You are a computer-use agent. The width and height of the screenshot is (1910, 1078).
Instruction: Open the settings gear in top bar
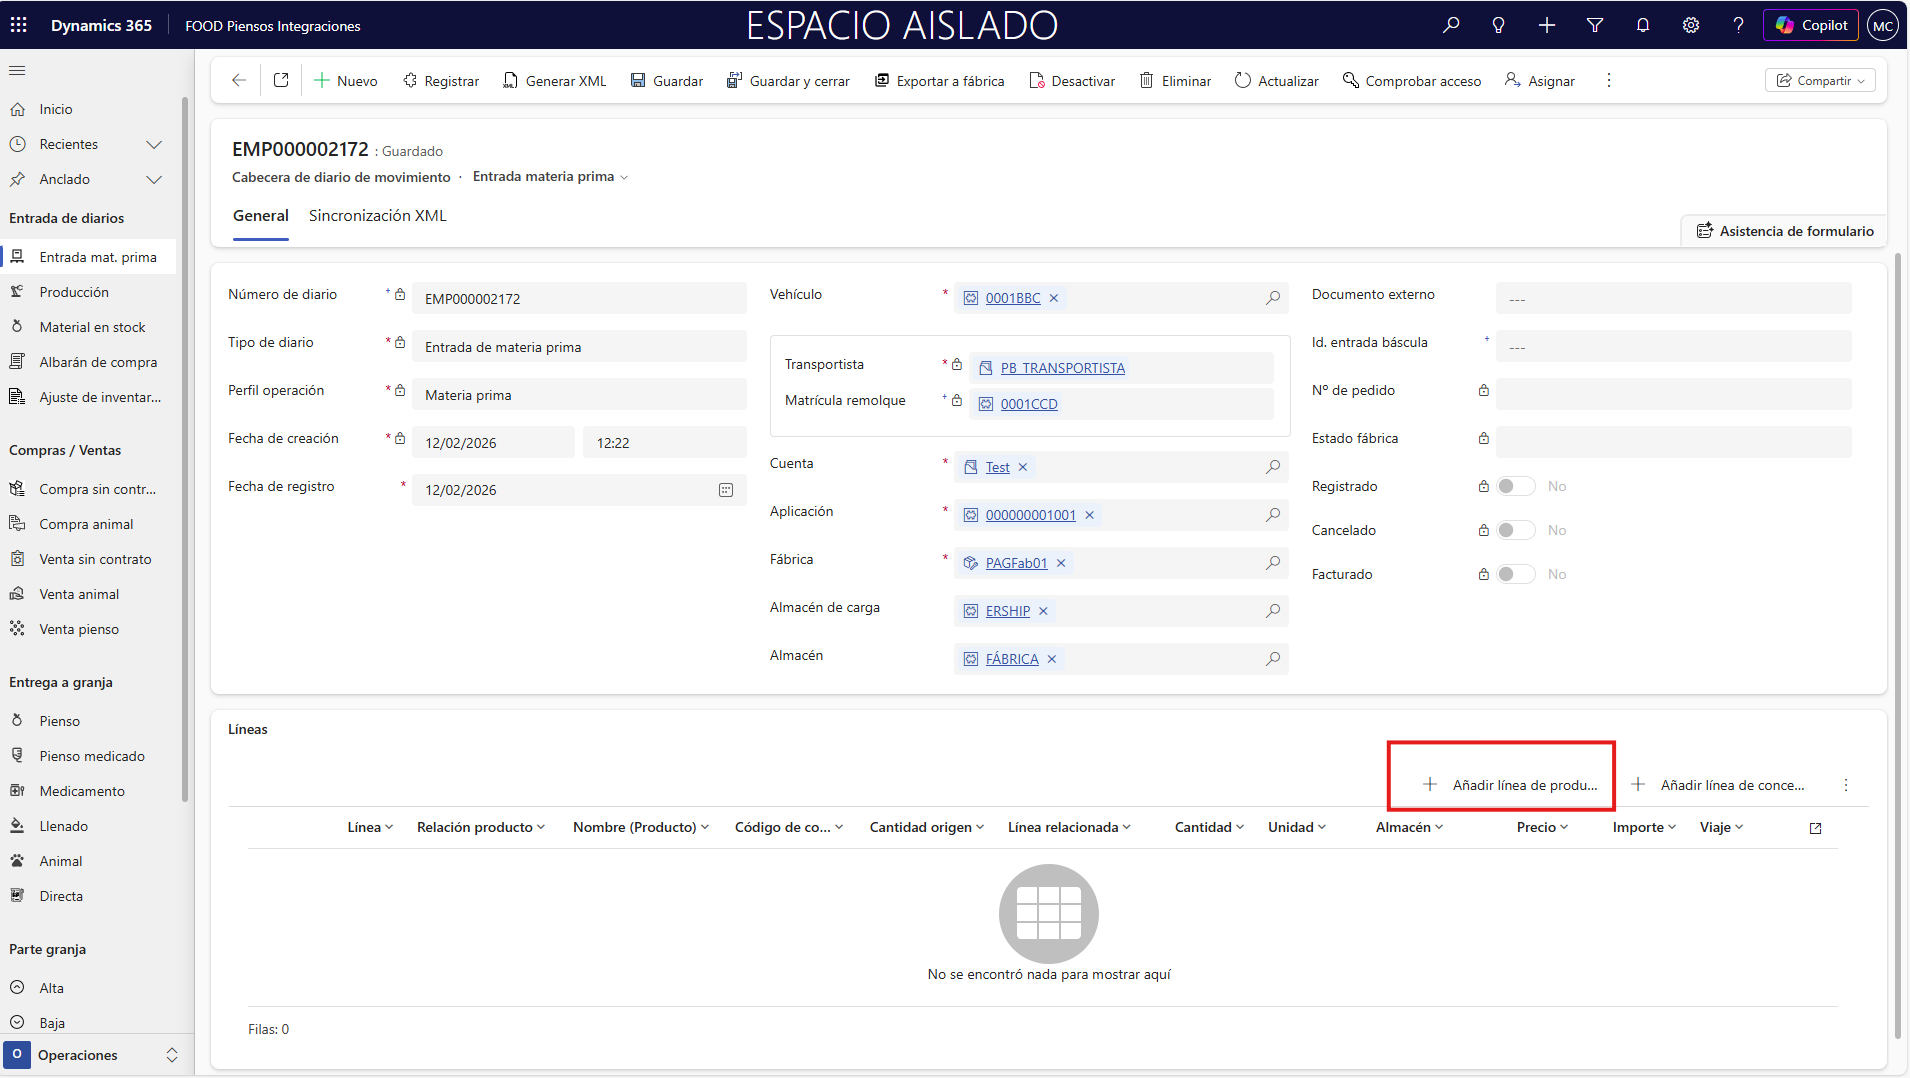(x=1690, y=25)
